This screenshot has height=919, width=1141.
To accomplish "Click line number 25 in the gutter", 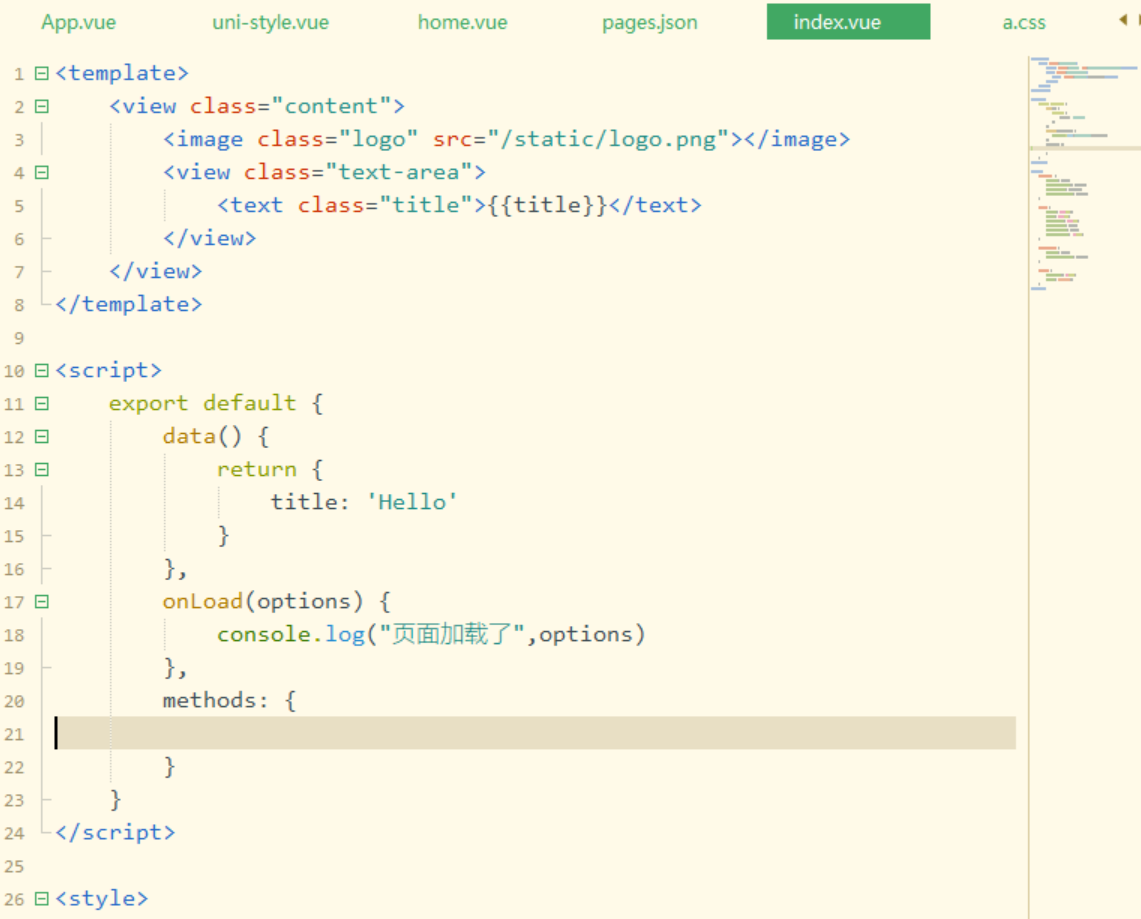I will click(x=14, y=867).
